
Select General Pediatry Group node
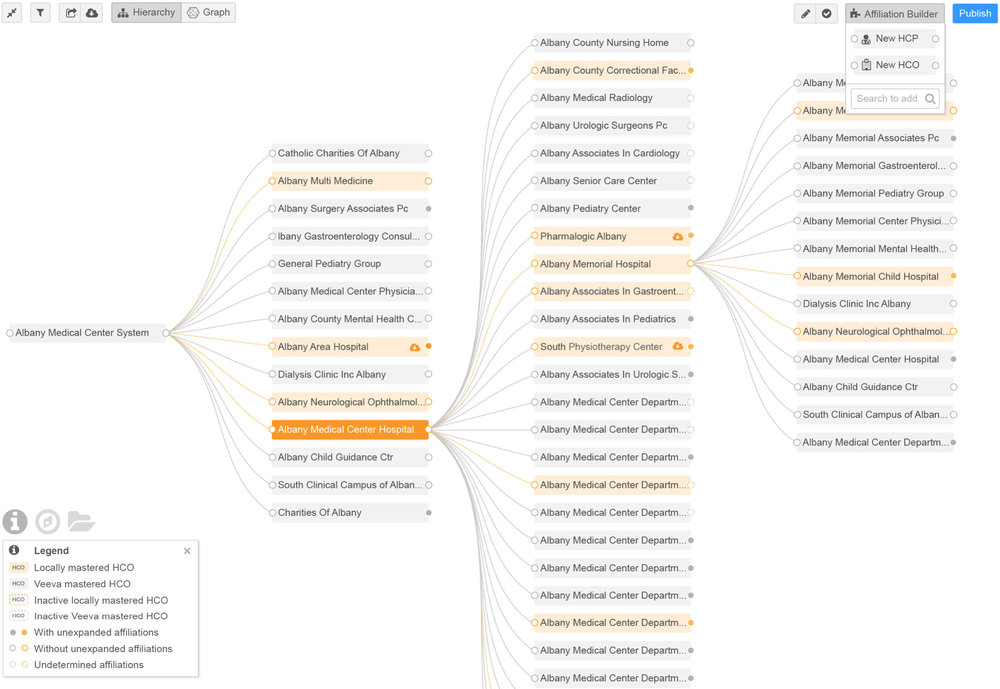pyautogui.click(x=350, y=264)
